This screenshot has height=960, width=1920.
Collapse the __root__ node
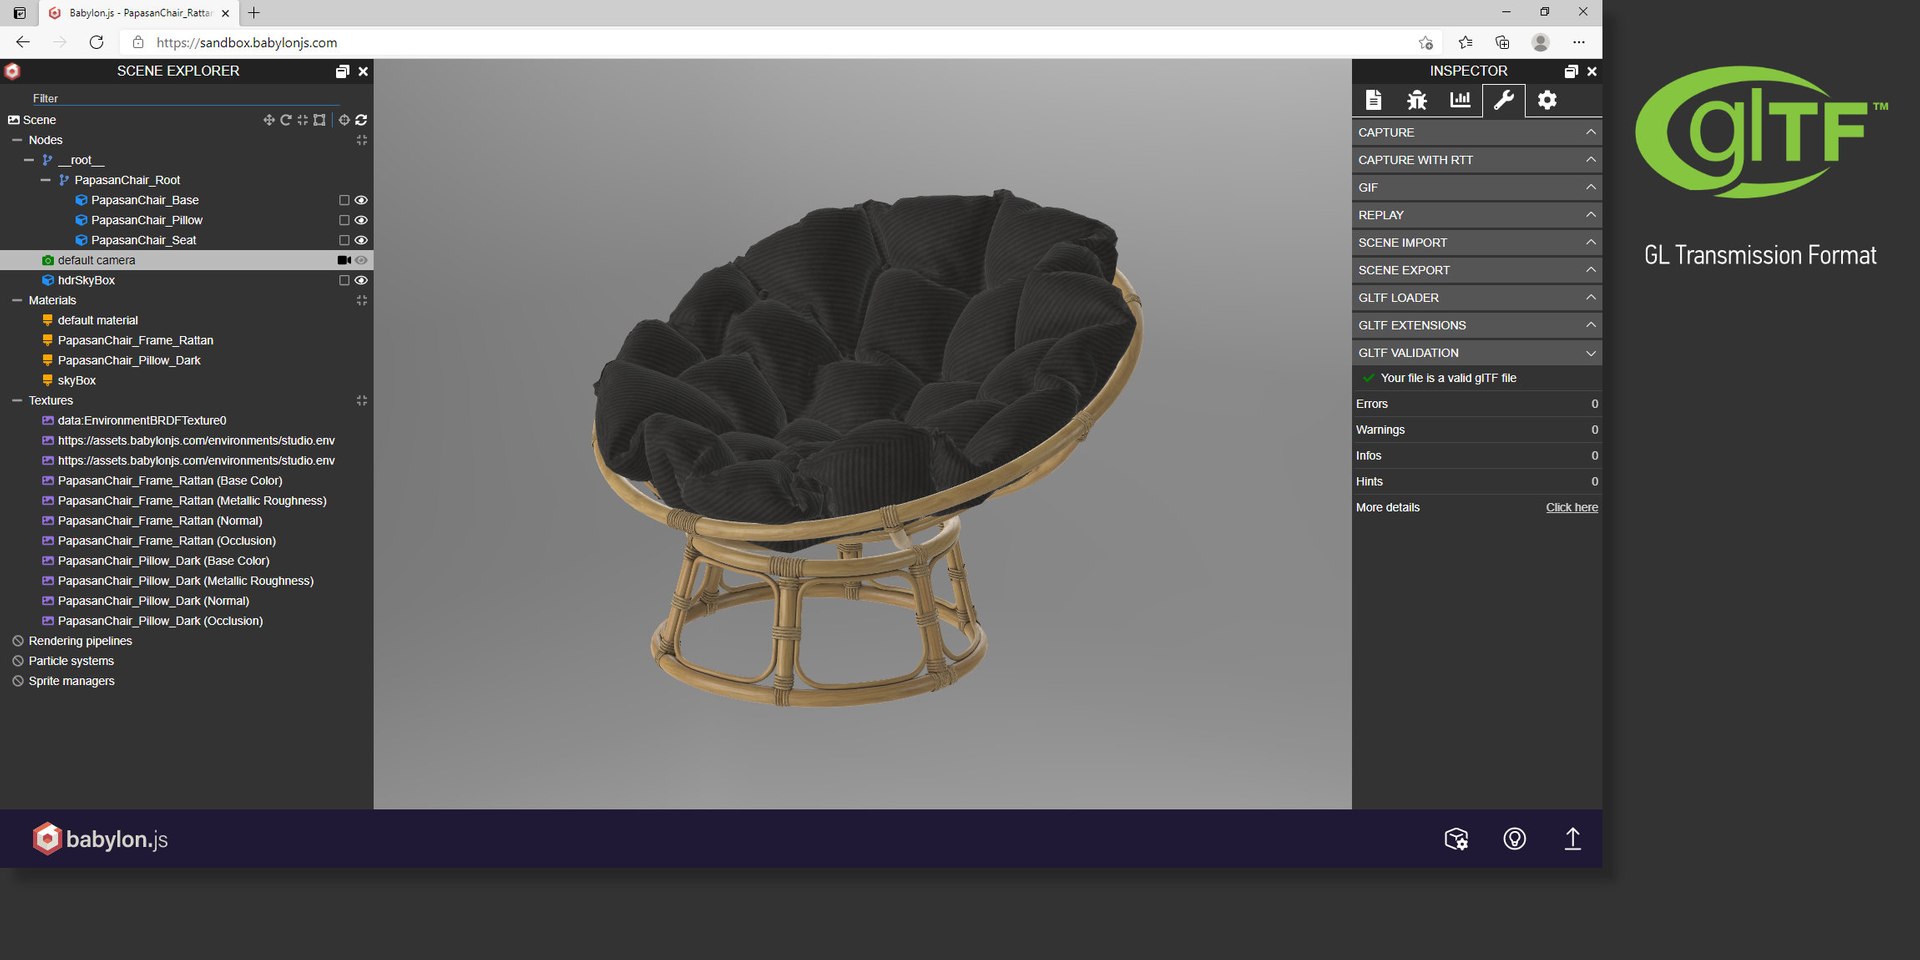pyautogui.click(x=29, y=160)
